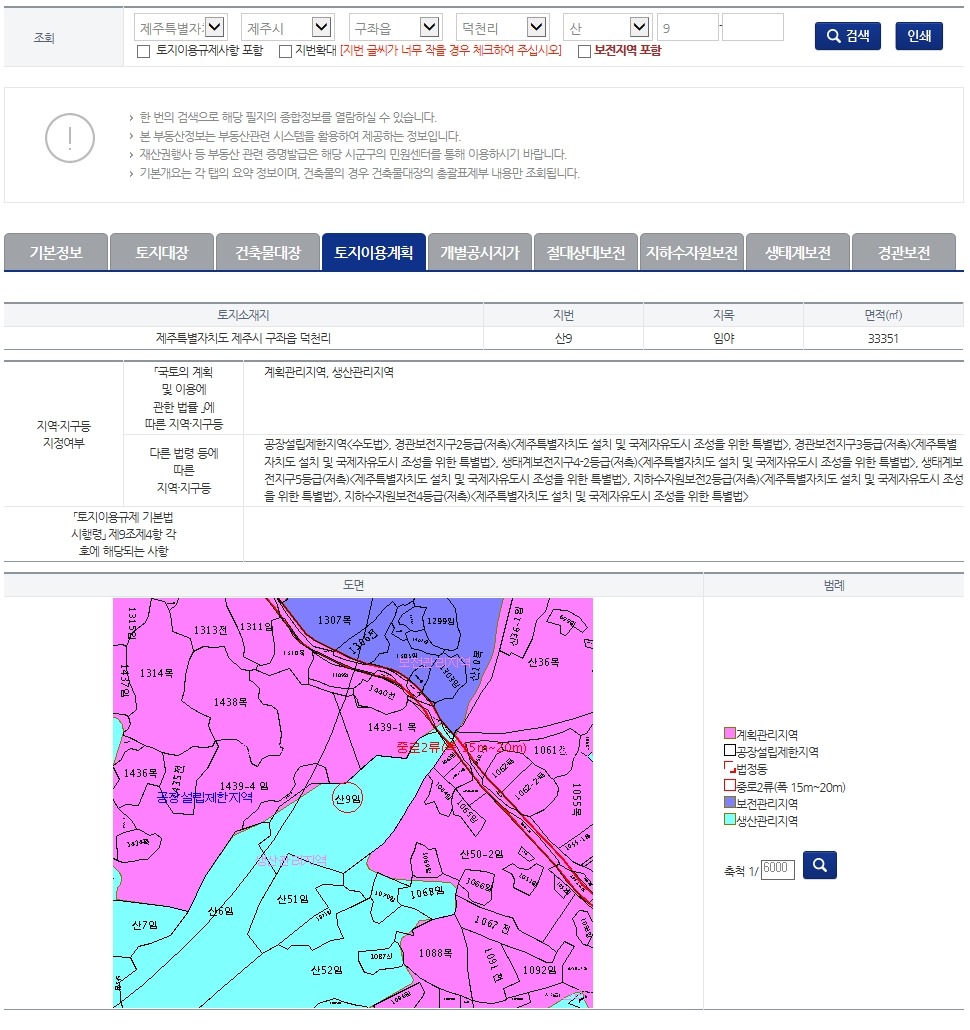Open the 건축물대장 tab
The width and height of the screenshot is (970, 1030).
[268, 252]
